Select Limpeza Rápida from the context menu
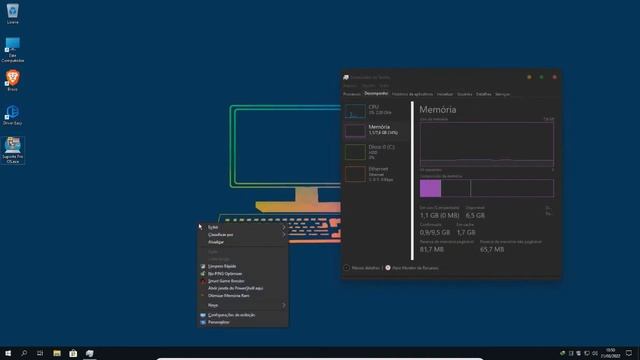This screenshot has width=640, height=360. [242, 266]
